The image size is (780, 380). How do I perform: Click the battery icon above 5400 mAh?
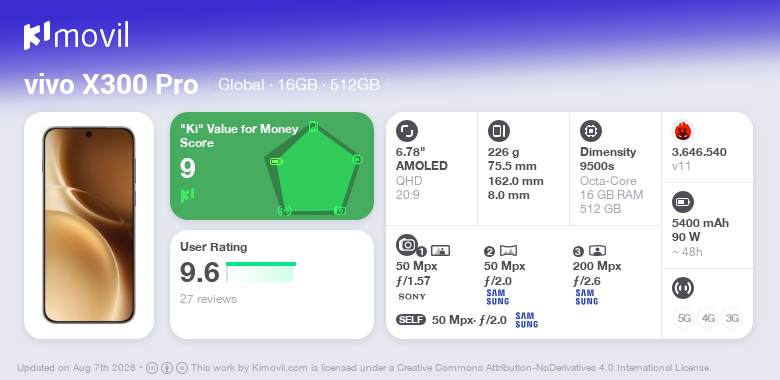(682, 202)
